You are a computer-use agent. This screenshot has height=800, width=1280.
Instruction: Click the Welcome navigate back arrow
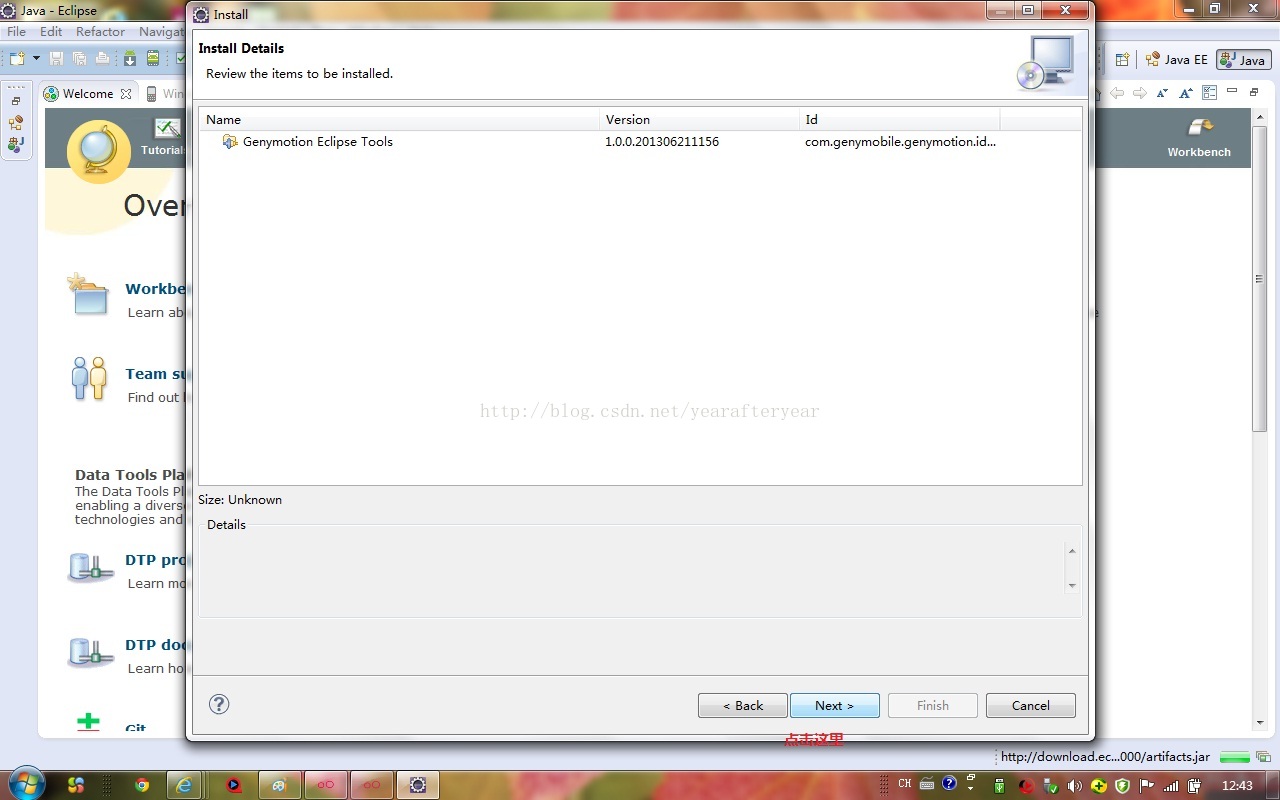[x=1117, y=93]
